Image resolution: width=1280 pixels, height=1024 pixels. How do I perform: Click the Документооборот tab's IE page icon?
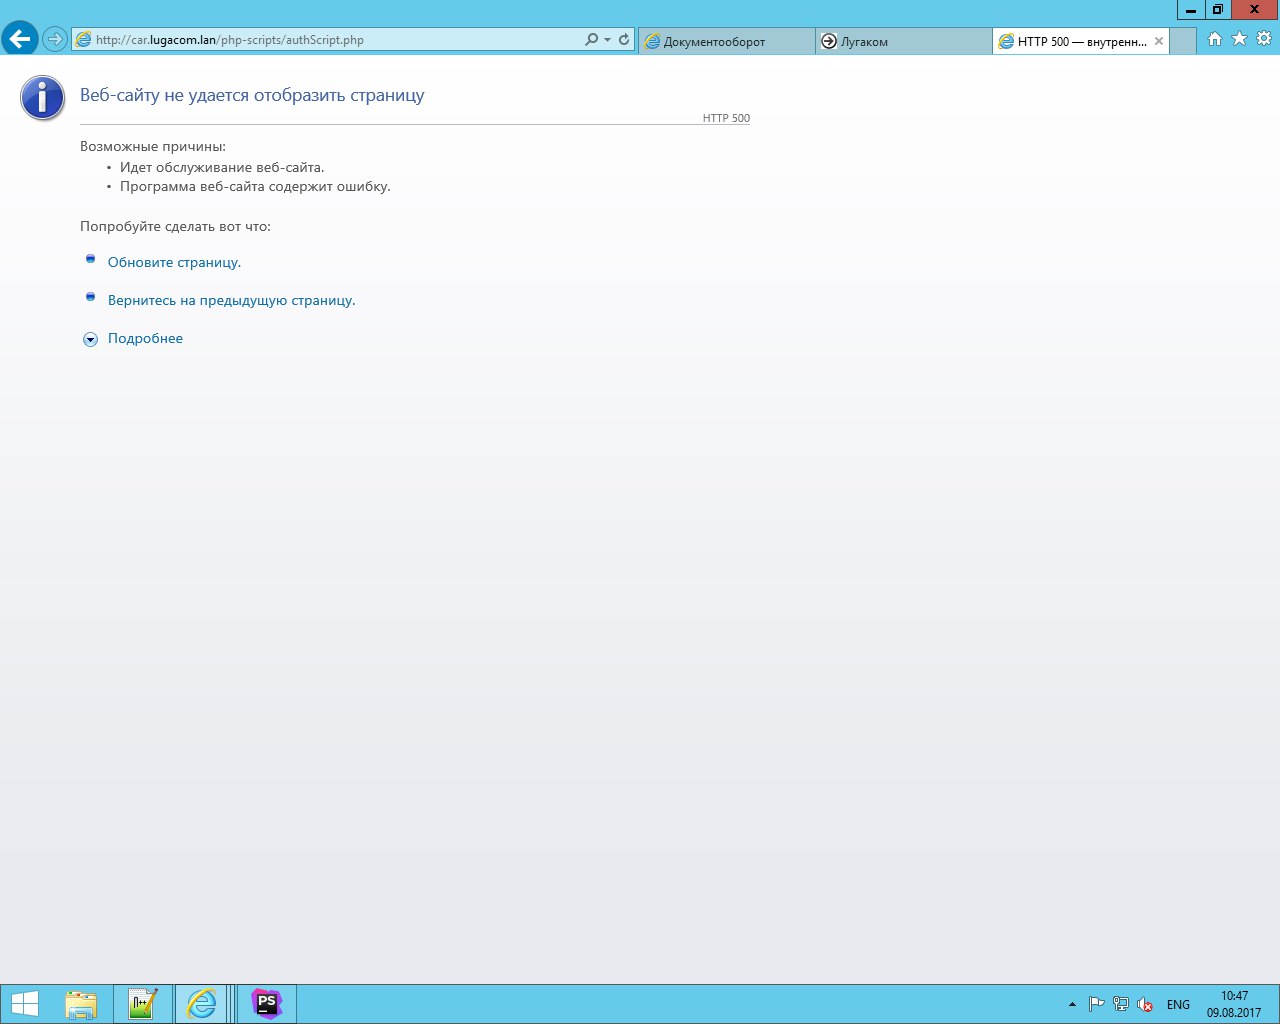pos(652,41)
